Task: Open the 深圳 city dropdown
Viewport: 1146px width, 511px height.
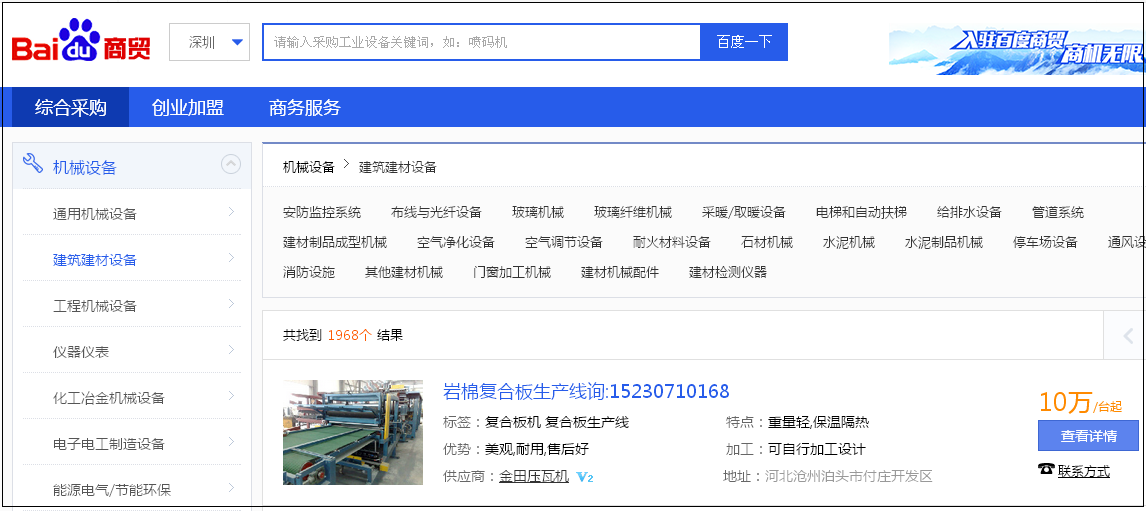Action: coord(210,42)
